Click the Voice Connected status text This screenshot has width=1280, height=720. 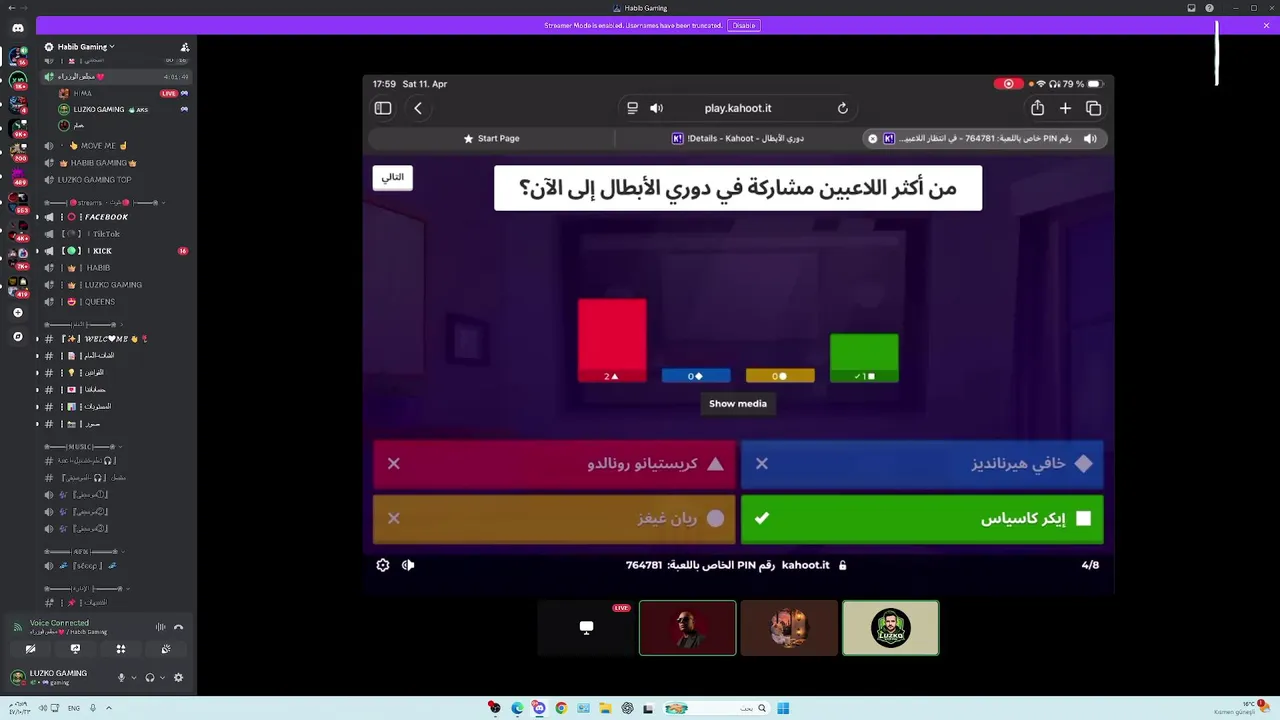pos(59,623)
